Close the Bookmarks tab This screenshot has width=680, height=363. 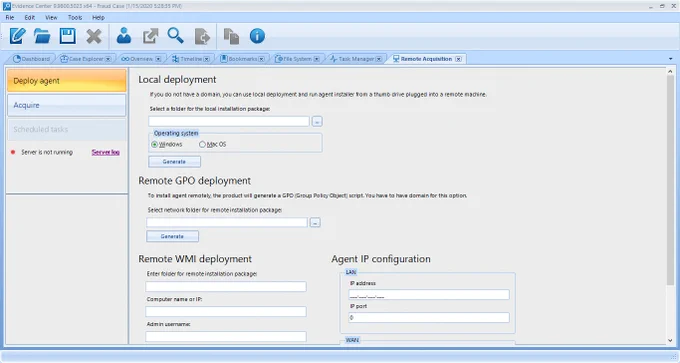coord(262,59)
